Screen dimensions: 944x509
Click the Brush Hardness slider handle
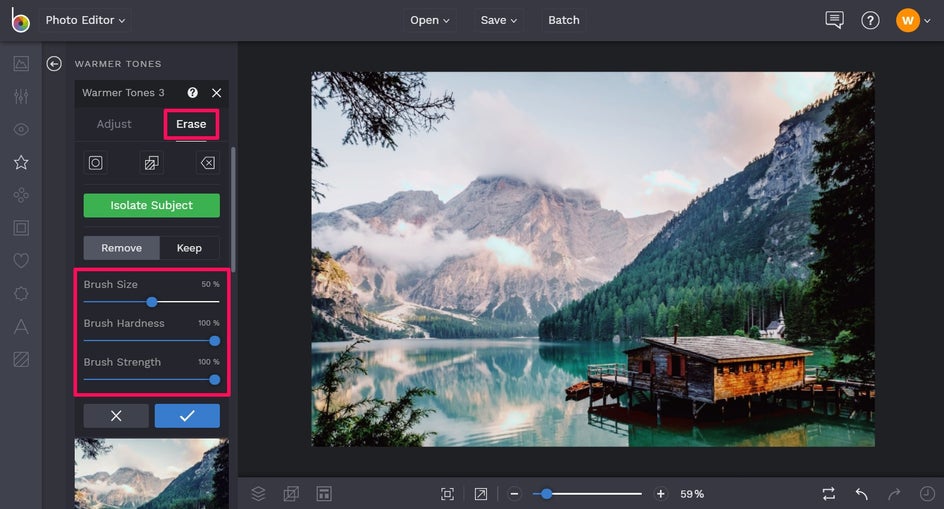(214, 341)
